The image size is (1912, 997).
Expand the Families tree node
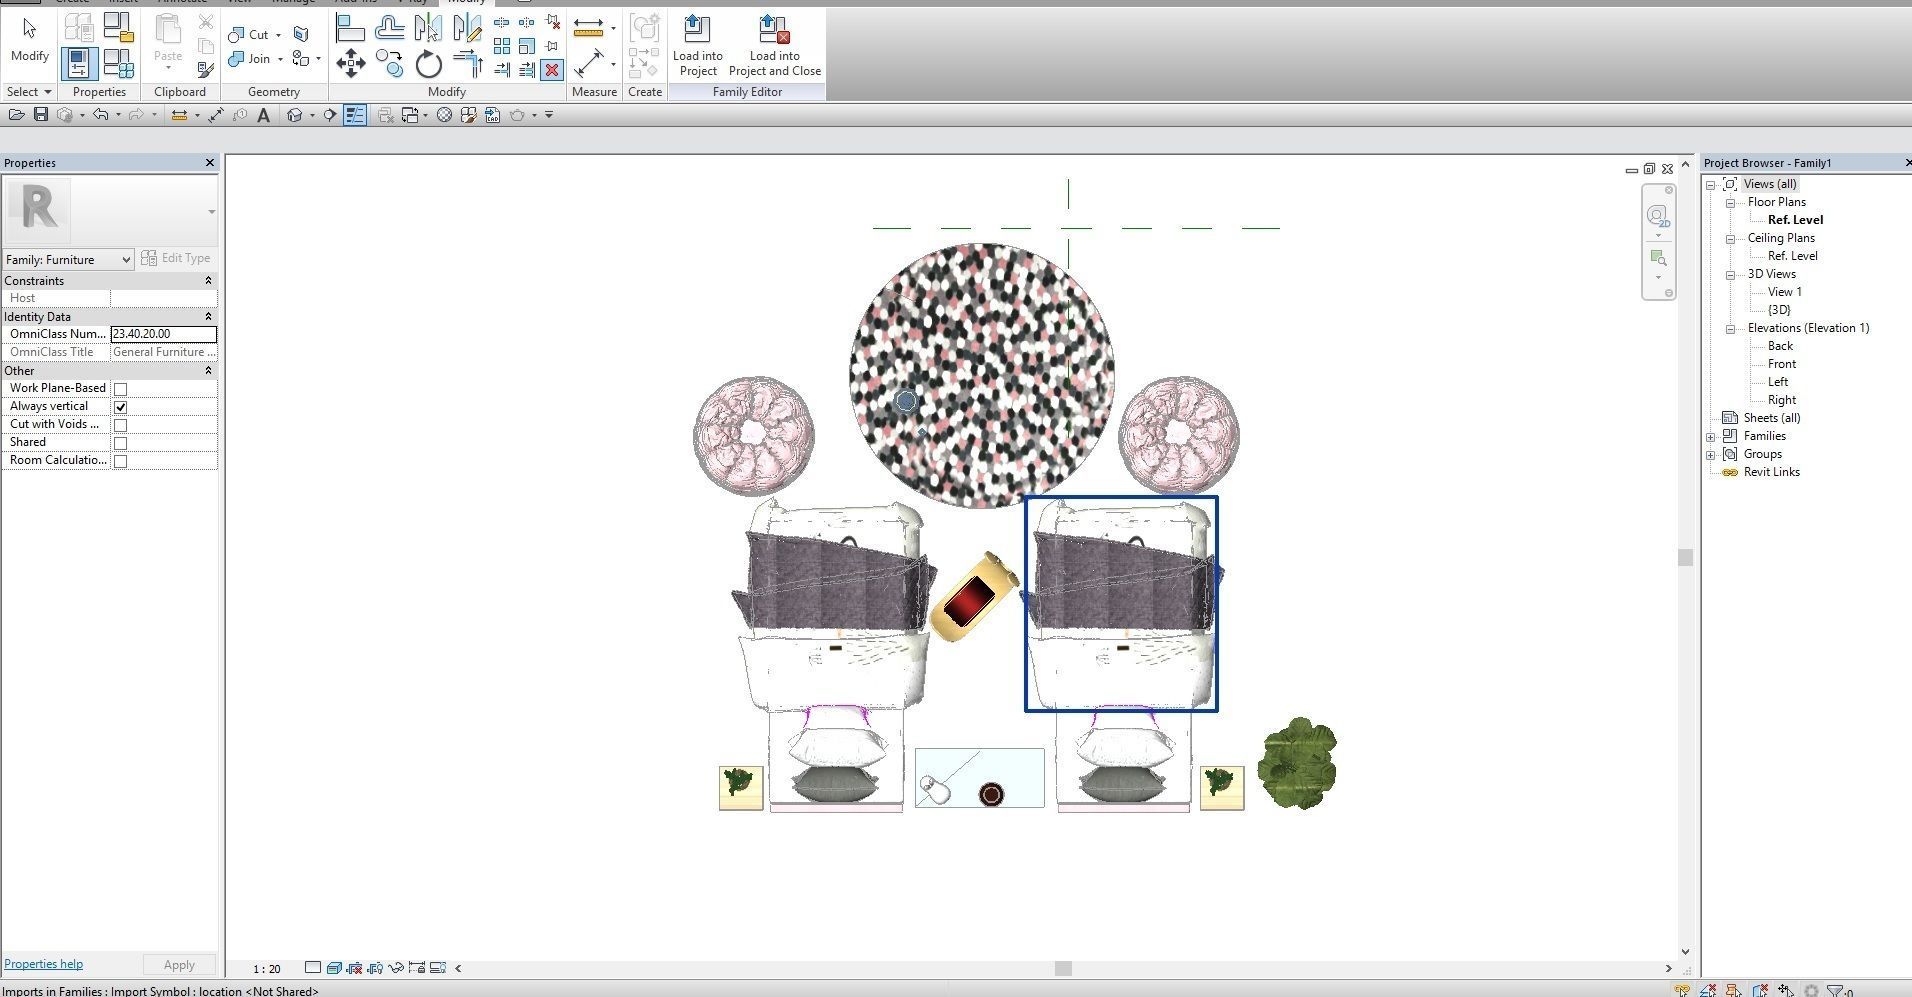click(1711, 437)
